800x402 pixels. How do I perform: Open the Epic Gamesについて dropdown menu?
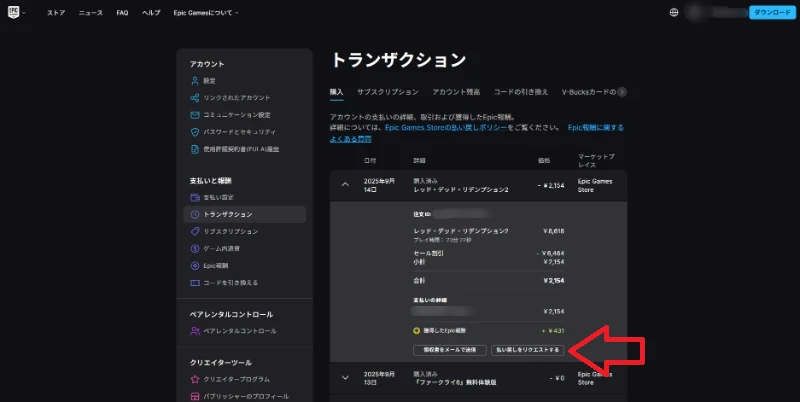point(206,13)
